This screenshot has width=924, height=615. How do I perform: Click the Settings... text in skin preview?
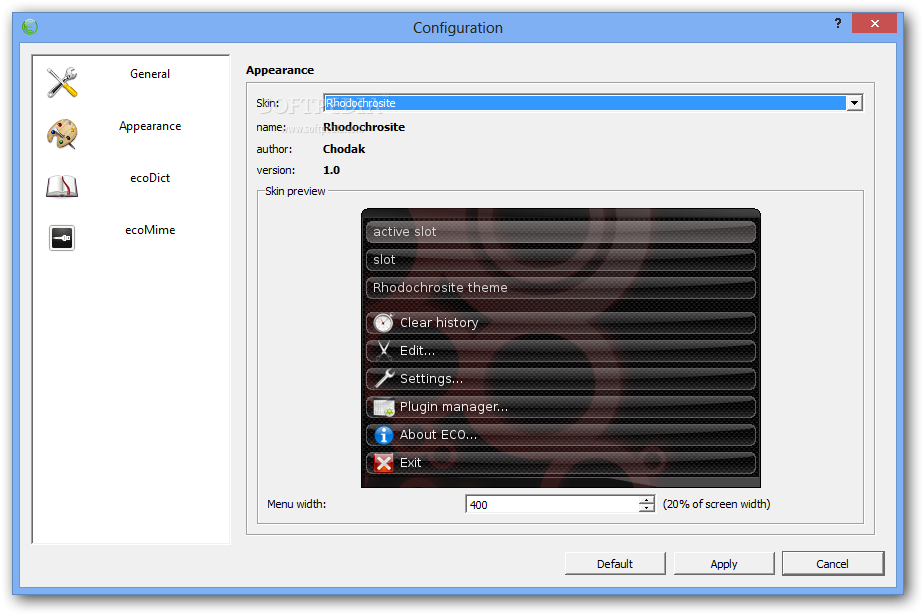click(x=431, y=379)
